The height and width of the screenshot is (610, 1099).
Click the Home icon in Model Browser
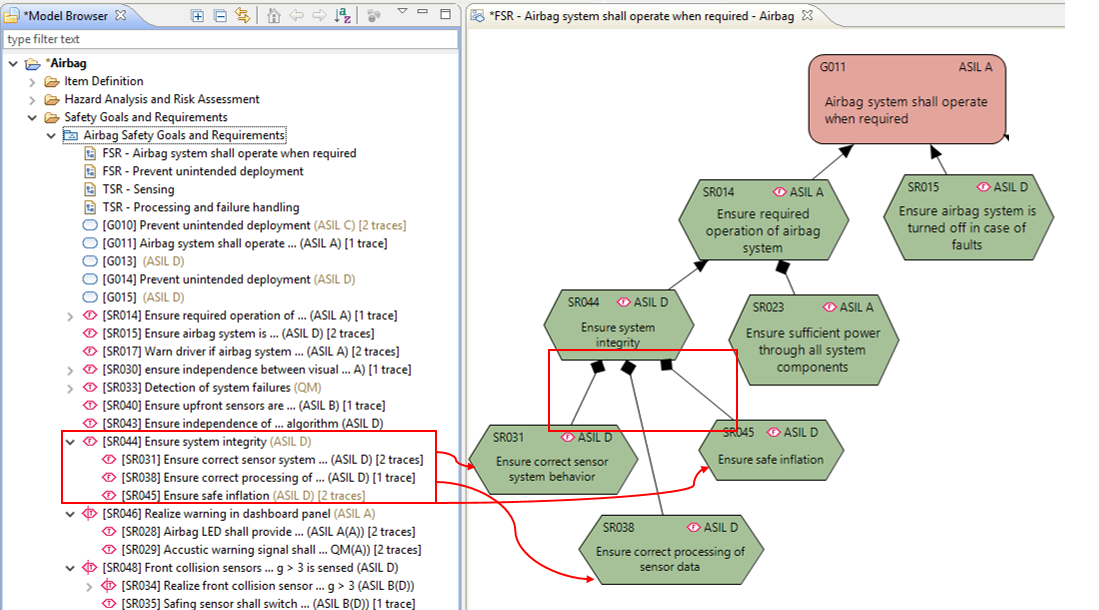pos(274,16)
